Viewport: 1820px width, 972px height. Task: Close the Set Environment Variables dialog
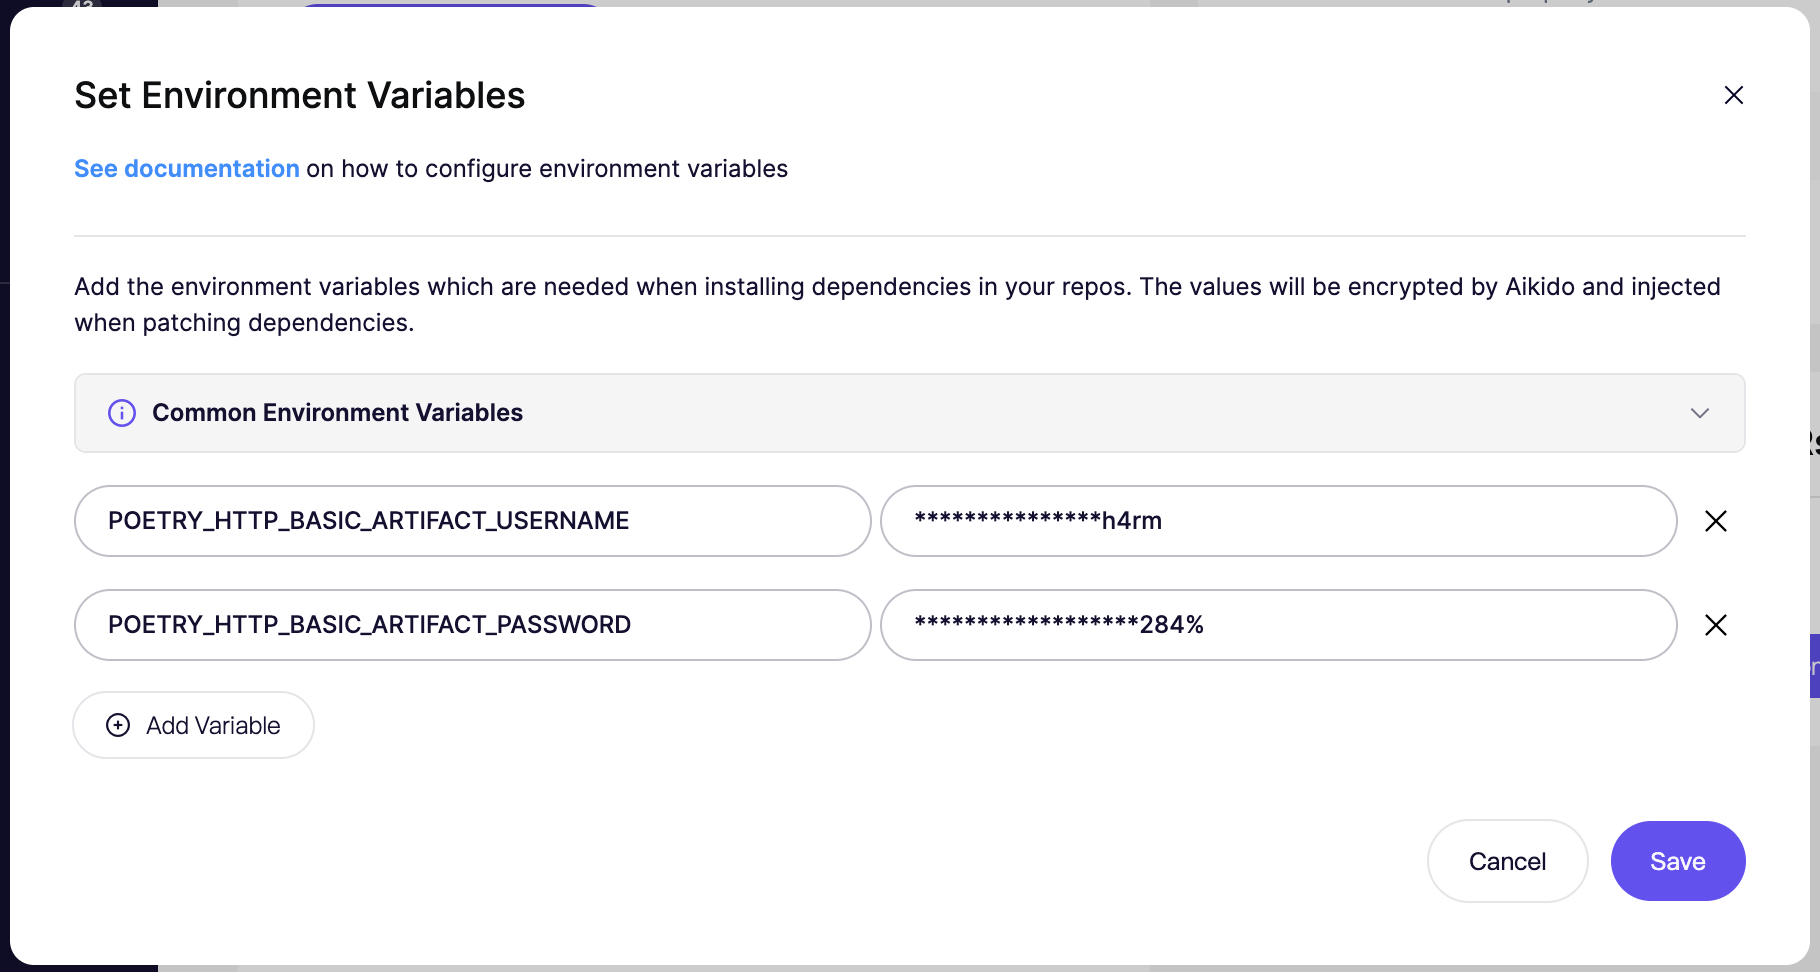pos(1733,95)
